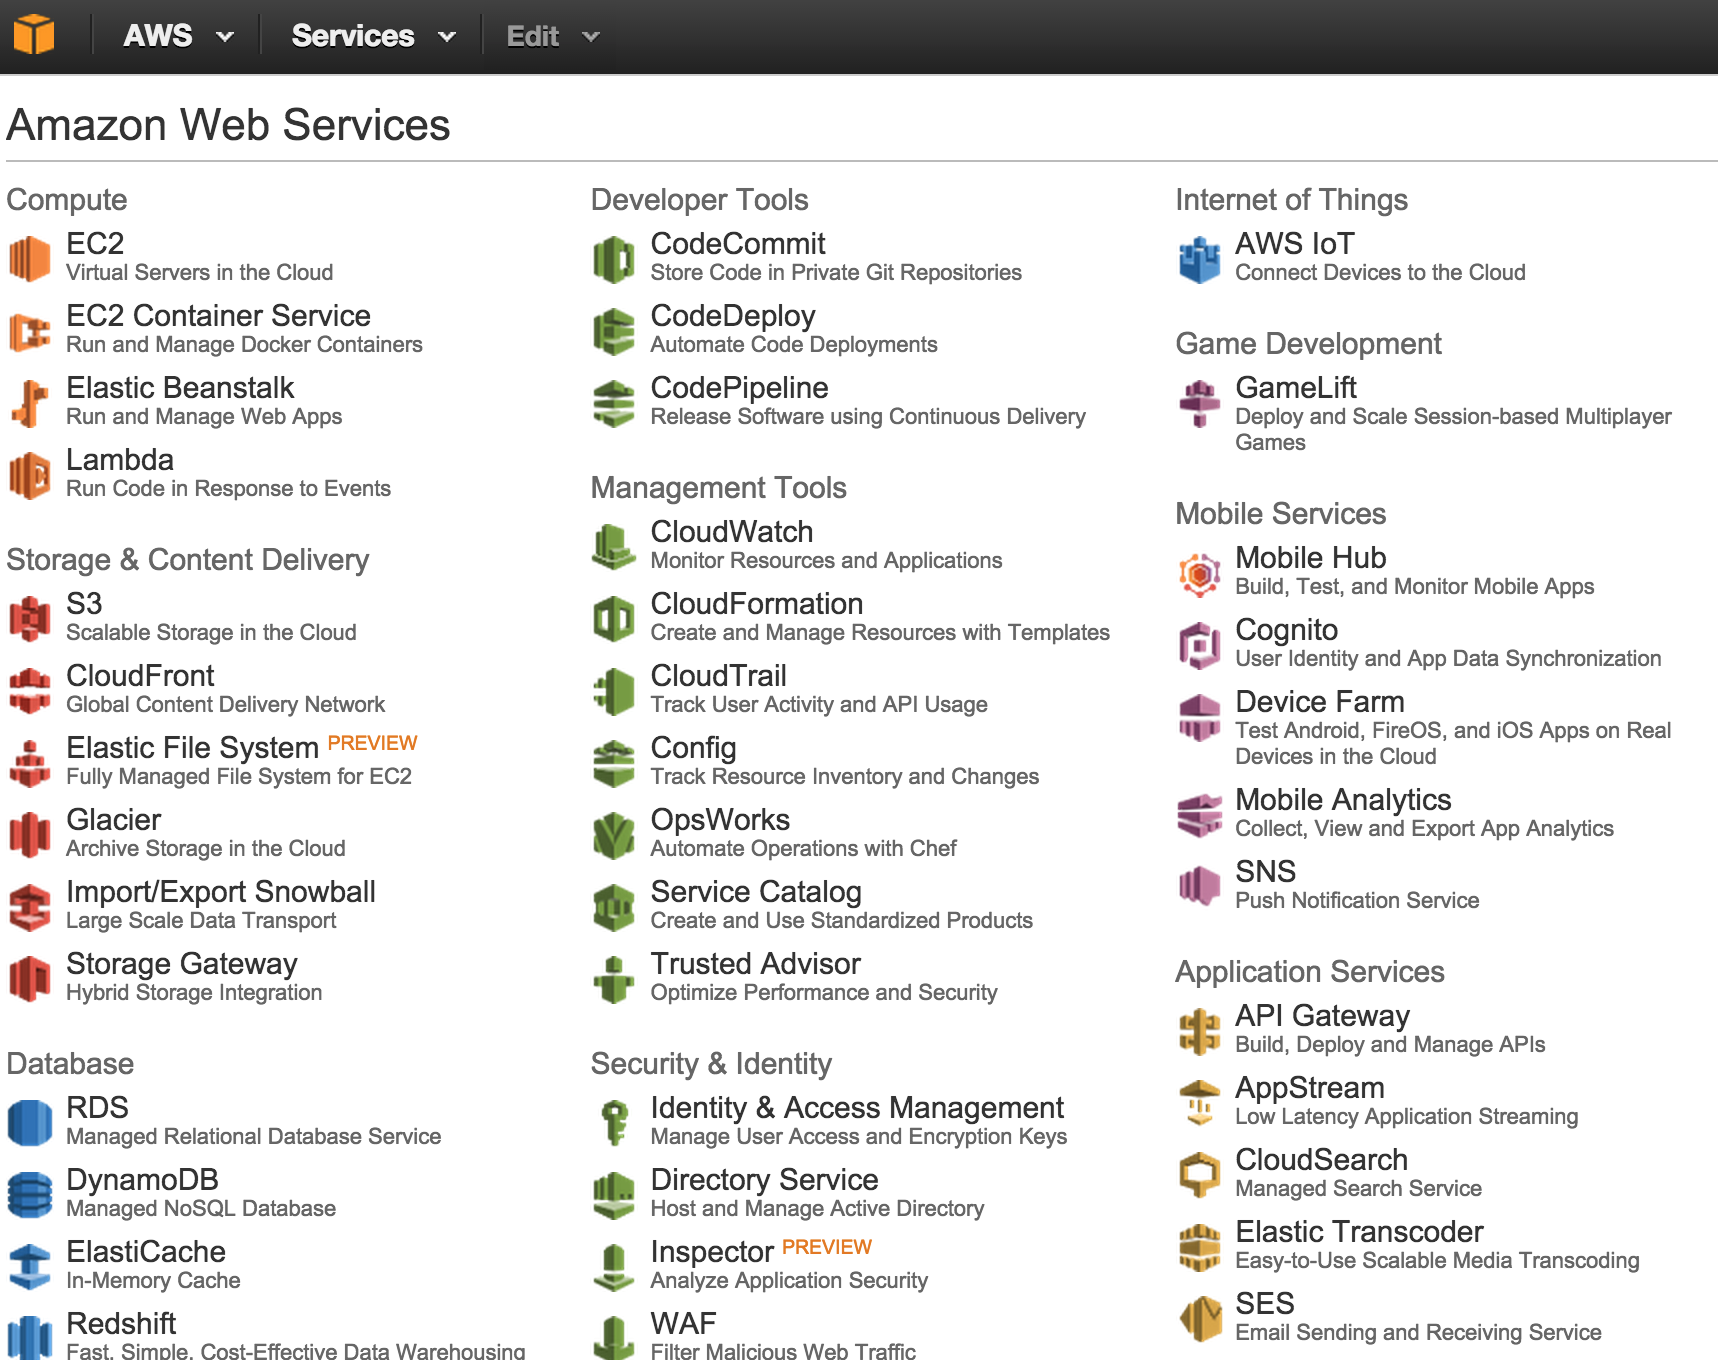Open the Directory Service link

(x=764, y=1179)
